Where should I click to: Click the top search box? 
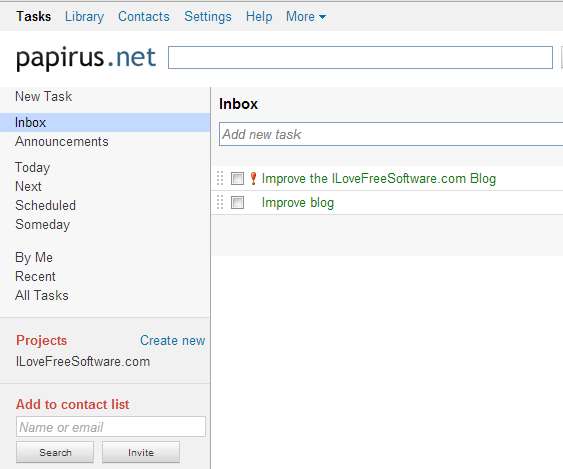click(360, 57)
